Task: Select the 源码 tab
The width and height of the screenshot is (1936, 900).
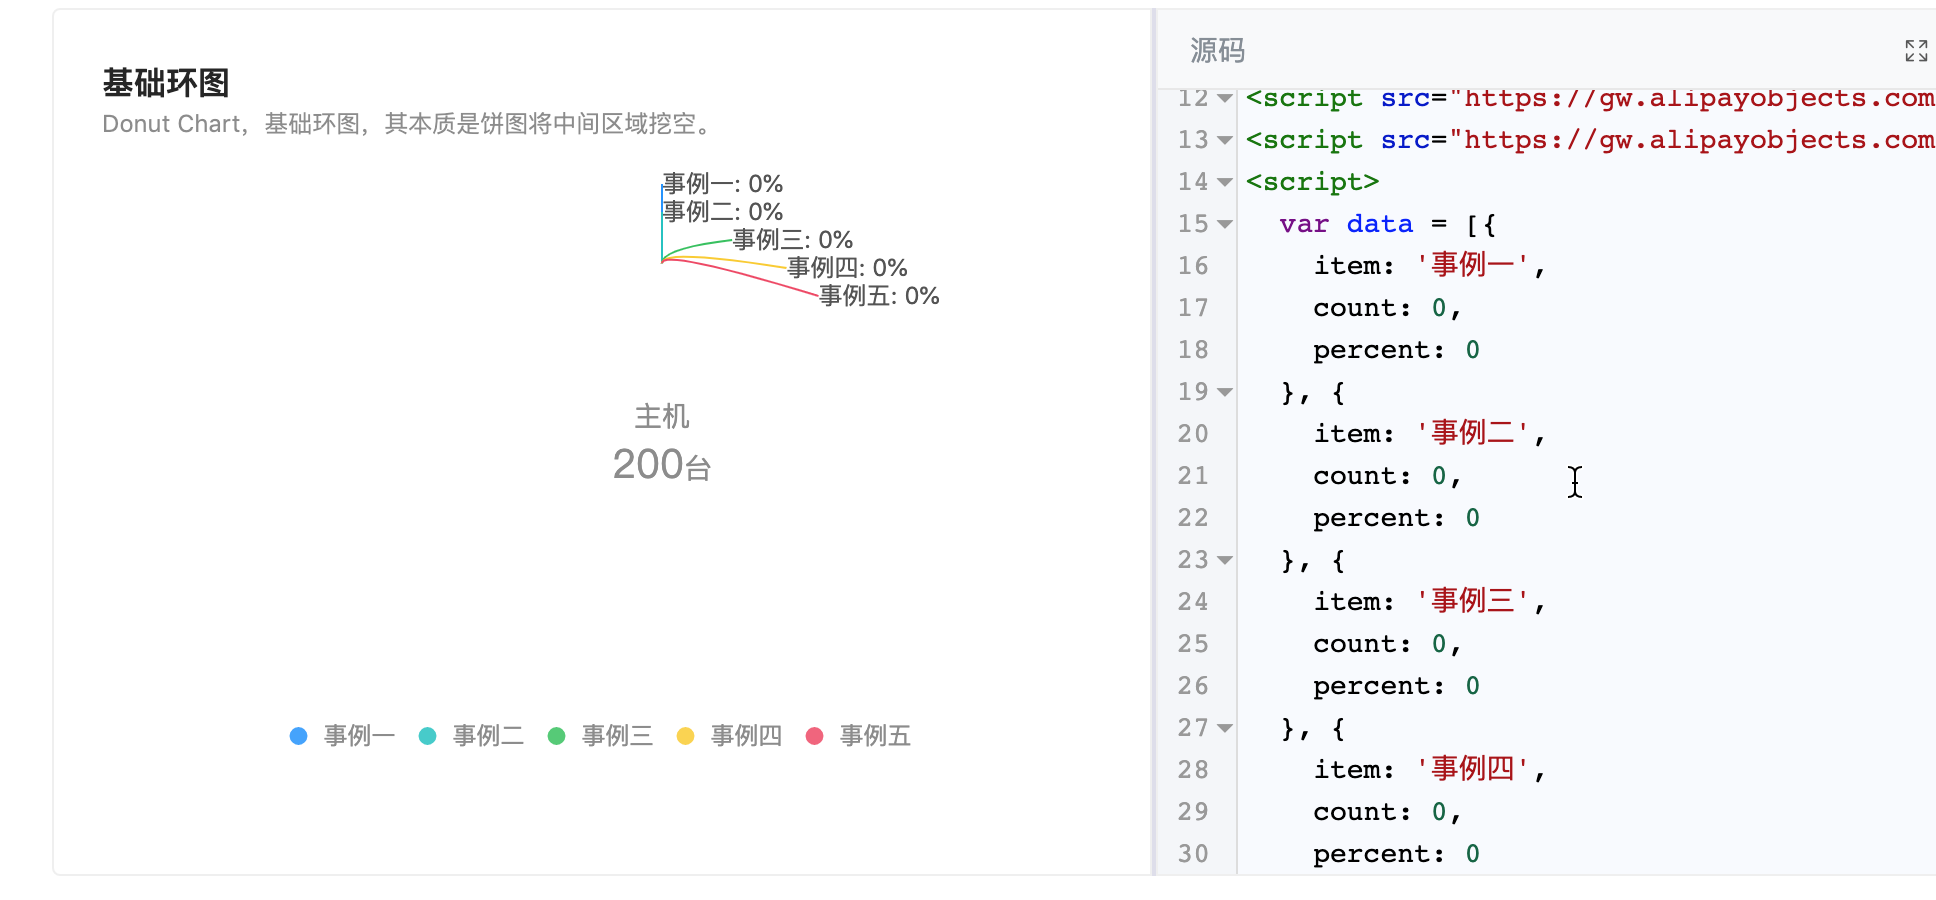Action: point(1216,51)
